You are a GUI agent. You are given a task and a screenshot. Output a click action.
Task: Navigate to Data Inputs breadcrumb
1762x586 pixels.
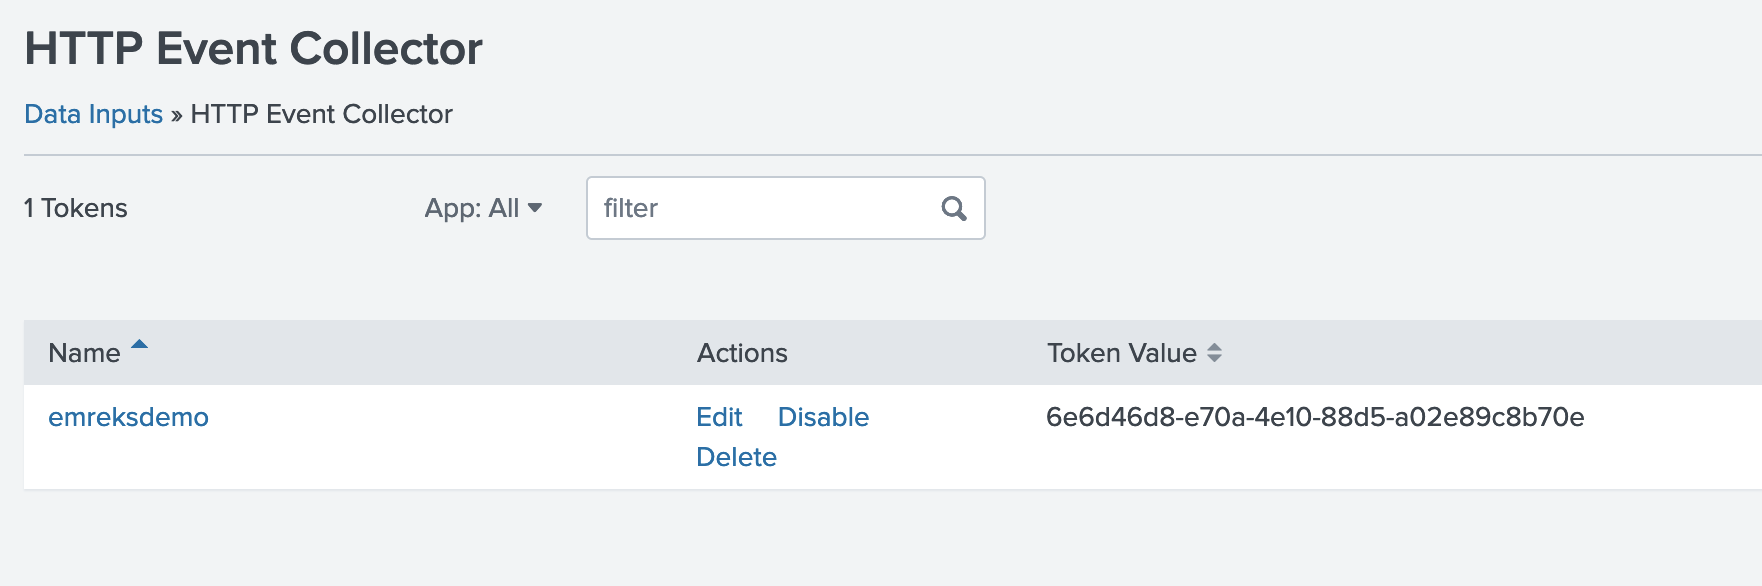[93, 113]
